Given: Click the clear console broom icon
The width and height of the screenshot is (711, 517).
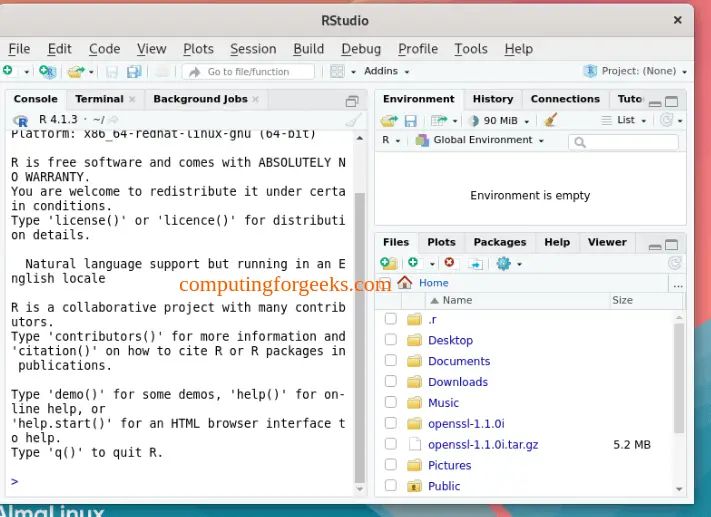Looking at the screenshot, I should point(353,120).
